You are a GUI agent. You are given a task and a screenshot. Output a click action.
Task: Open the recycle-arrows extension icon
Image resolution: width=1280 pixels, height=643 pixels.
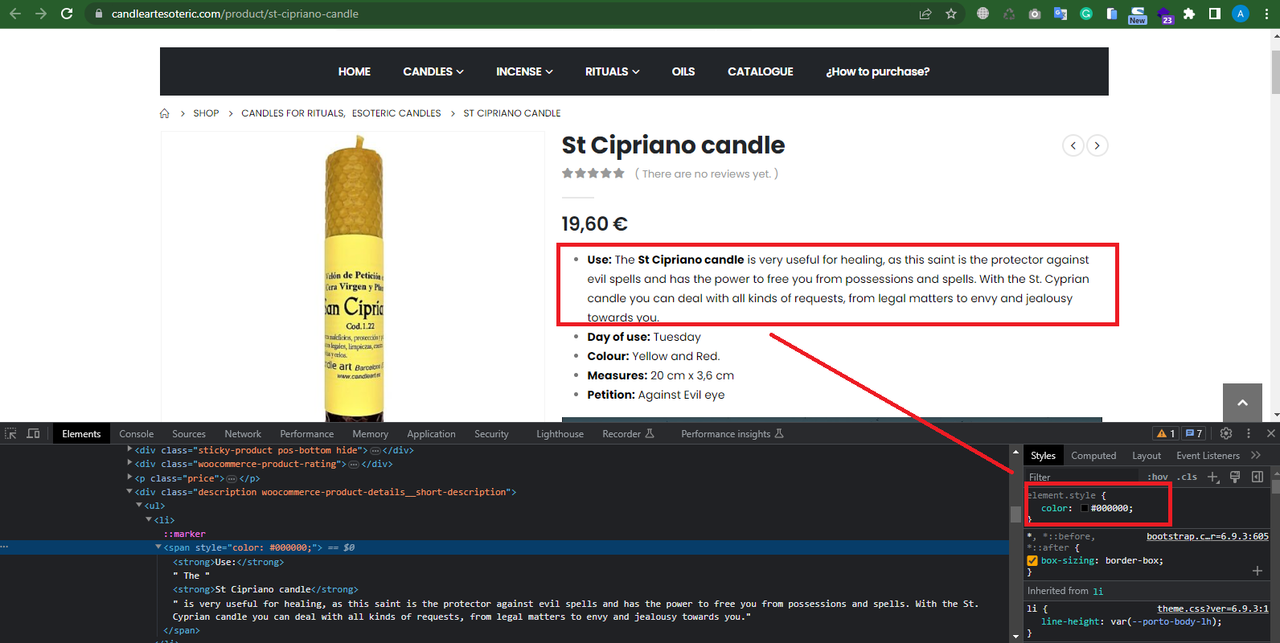click(x=1009, y=14)
